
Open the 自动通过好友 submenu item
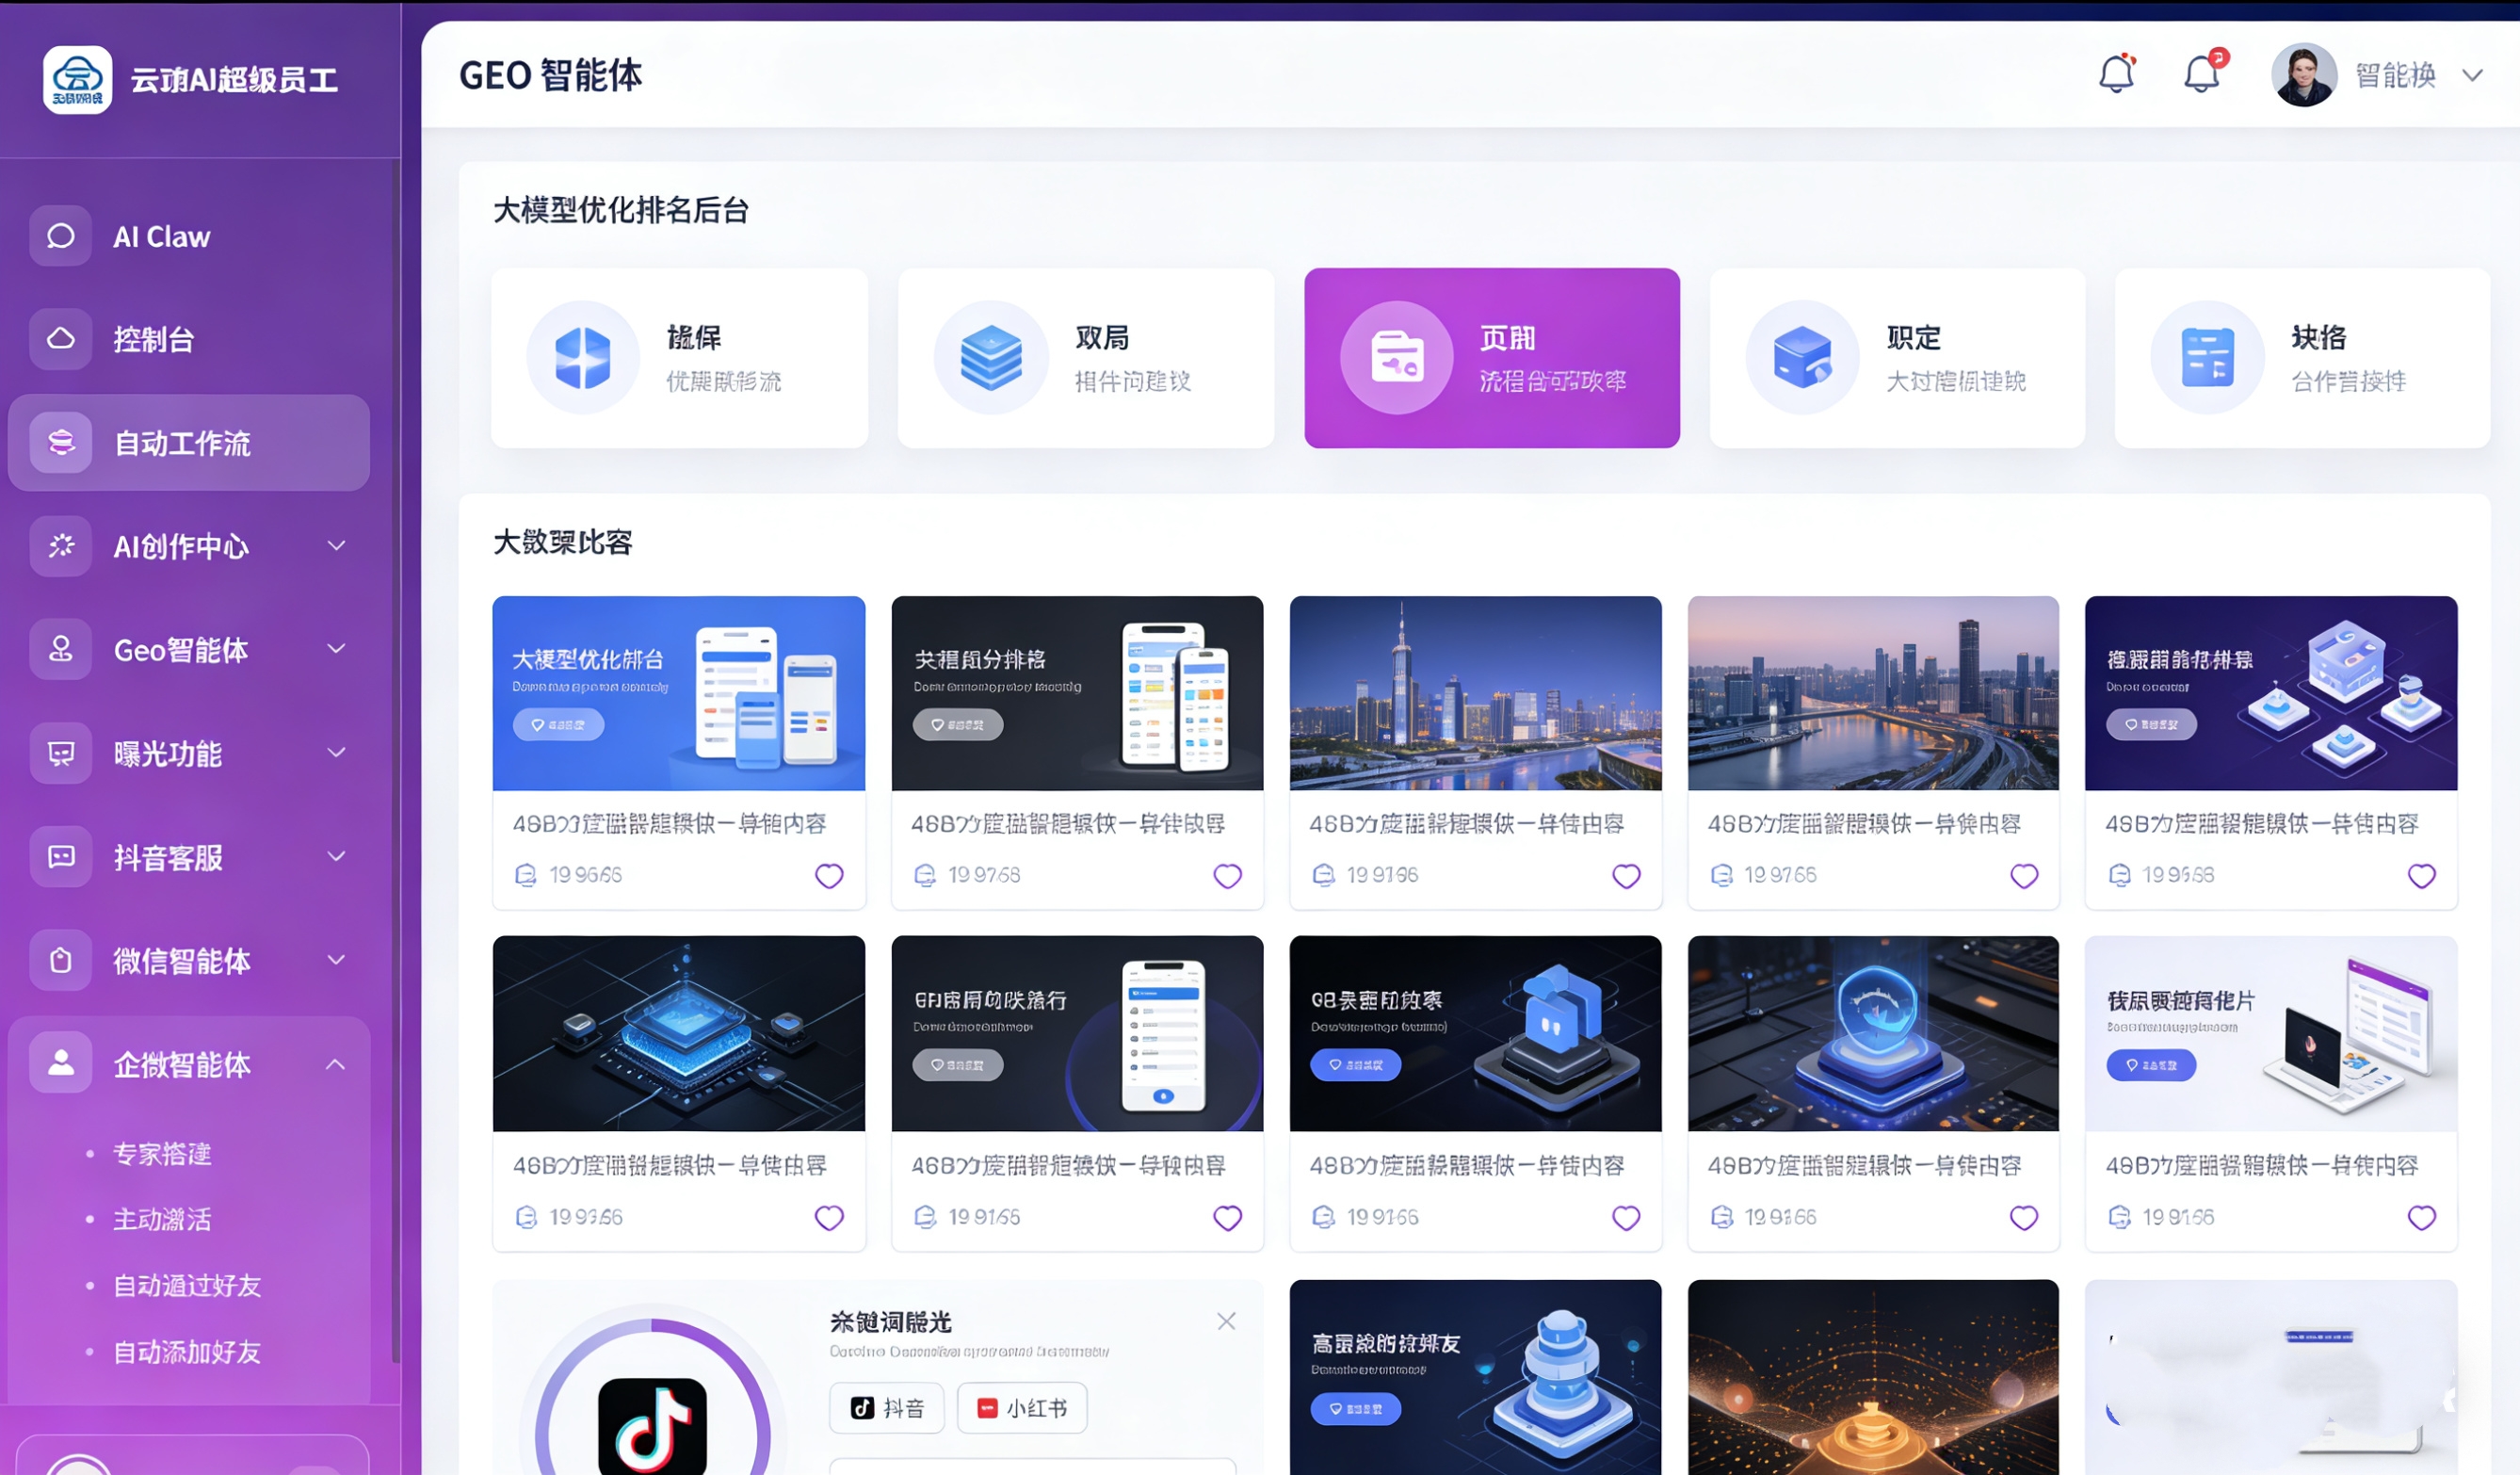click(187, 1286)
